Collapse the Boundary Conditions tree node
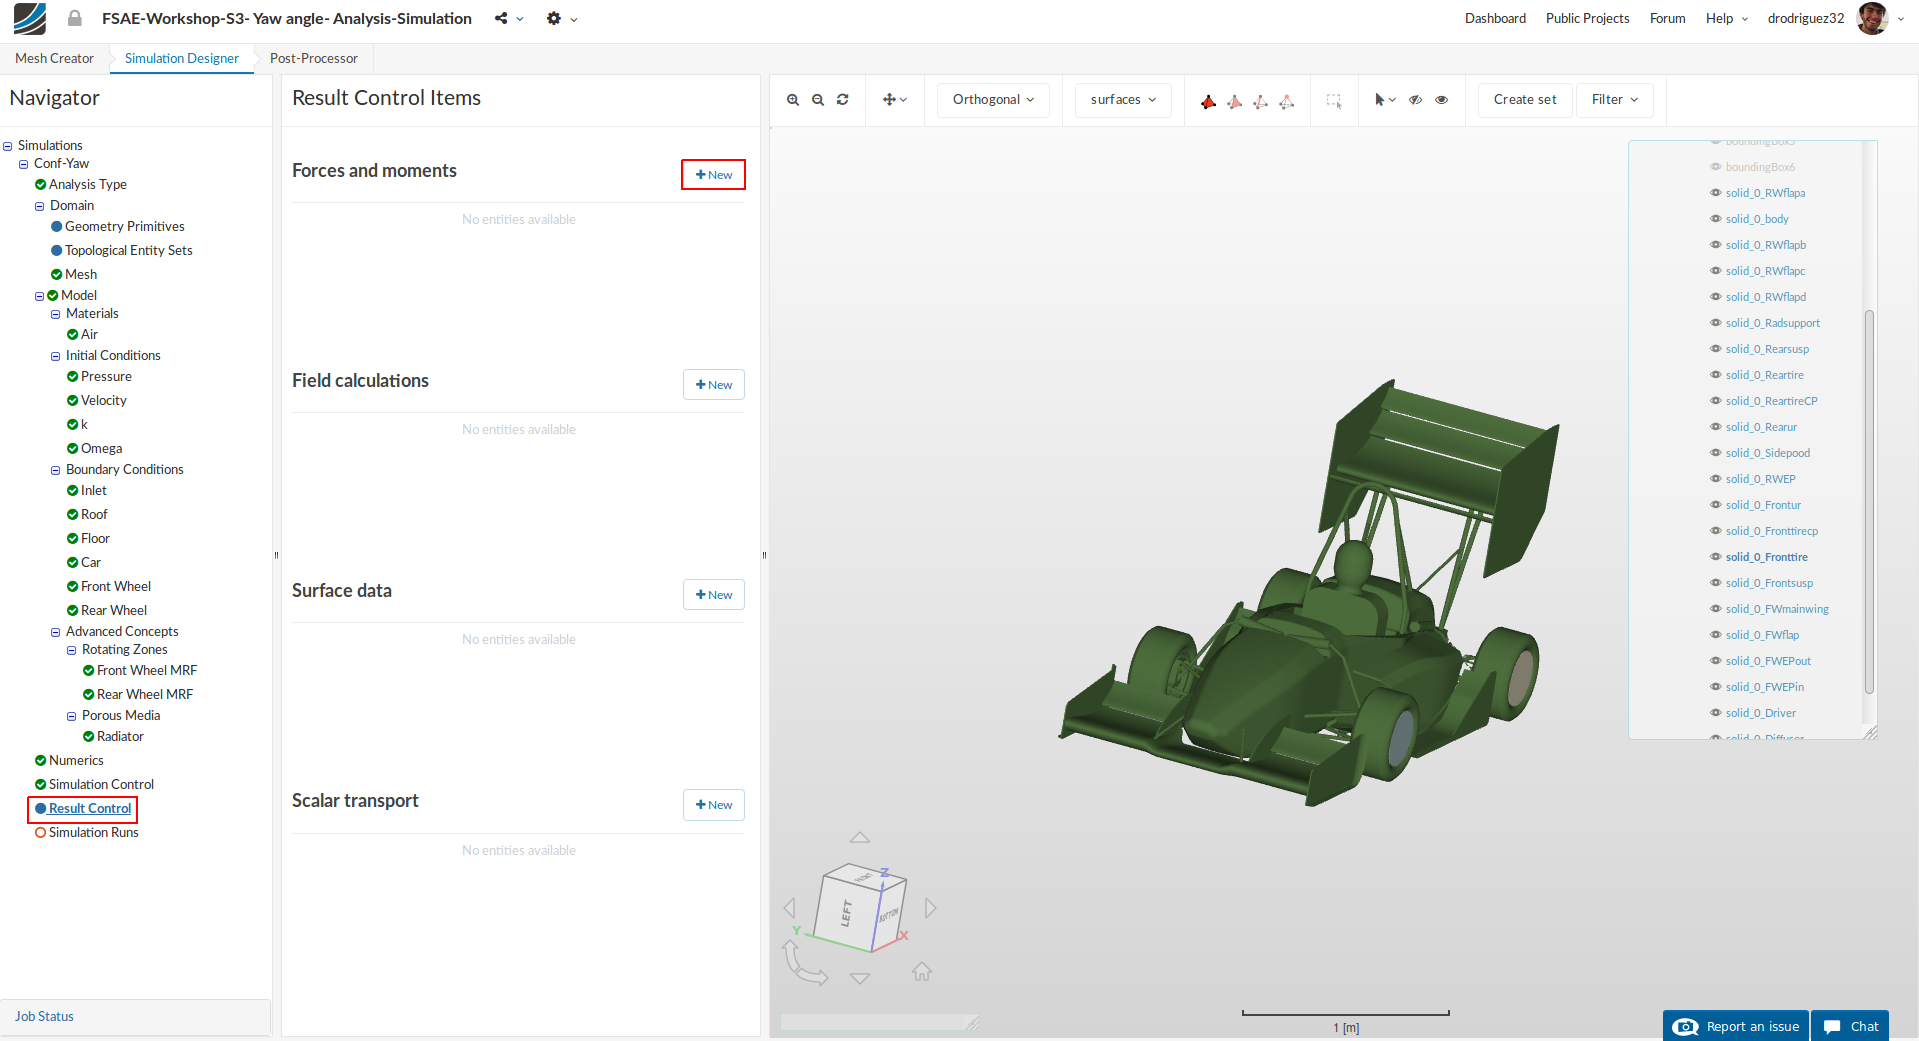This screenshot has width=1919, height=1041. pyautogui.click(x=56, y=470)
